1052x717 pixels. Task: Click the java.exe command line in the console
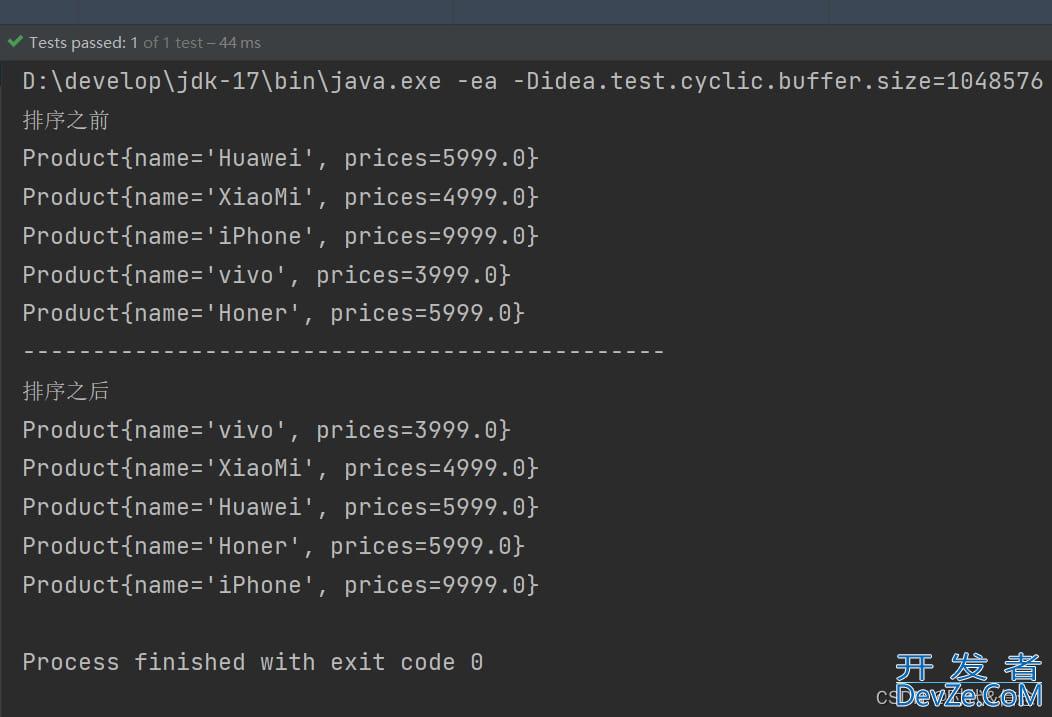(x=533, y=81)
